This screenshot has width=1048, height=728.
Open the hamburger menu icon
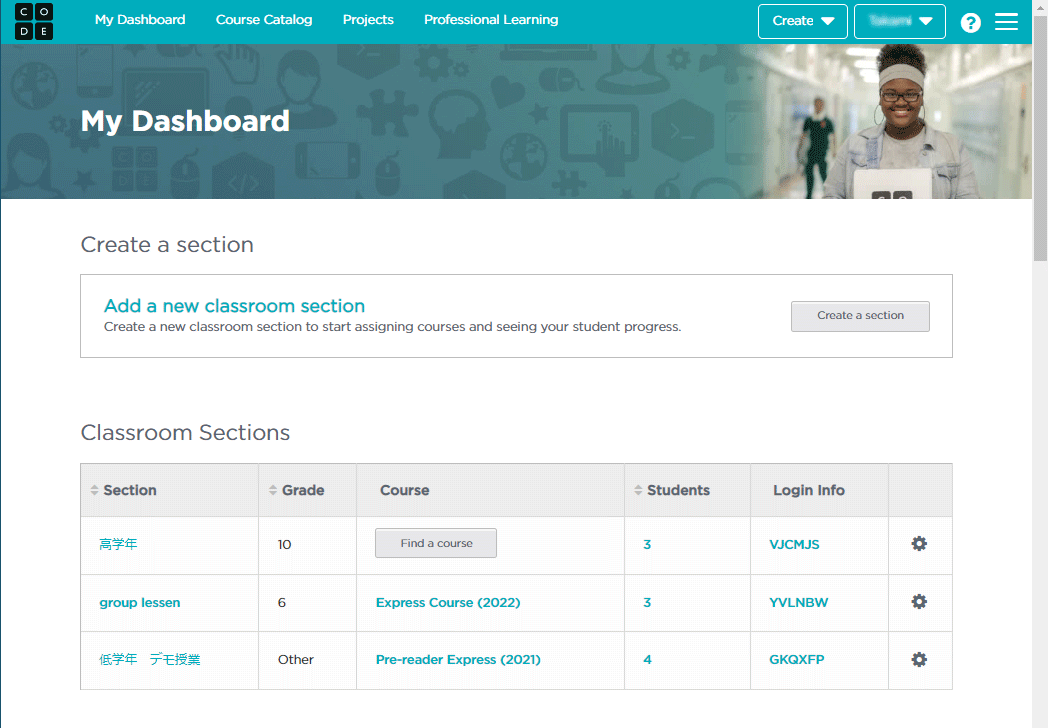1006,22
